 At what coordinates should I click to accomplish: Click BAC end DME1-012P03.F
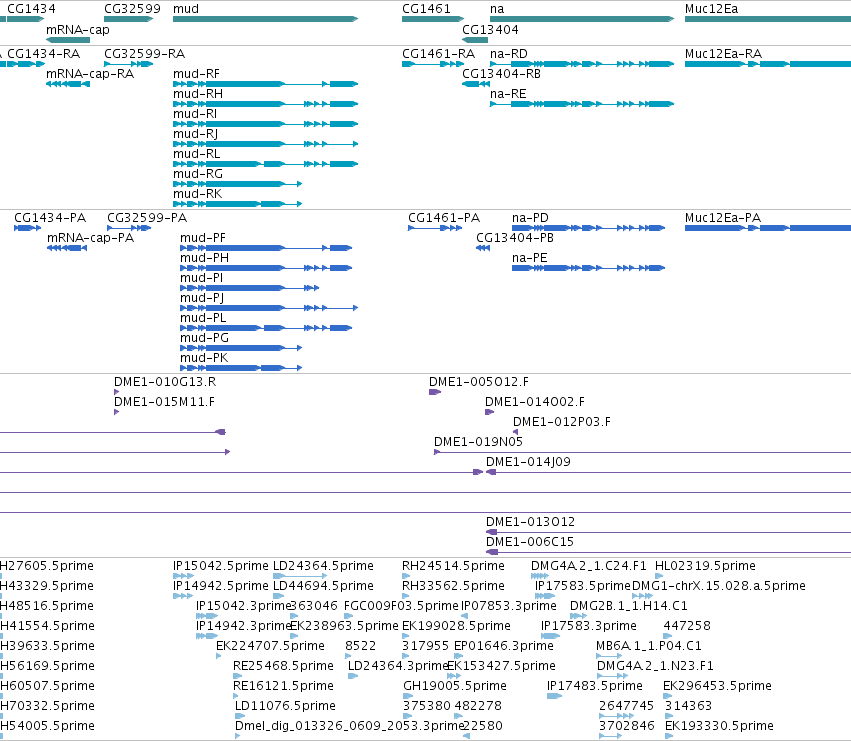(516, 432)
